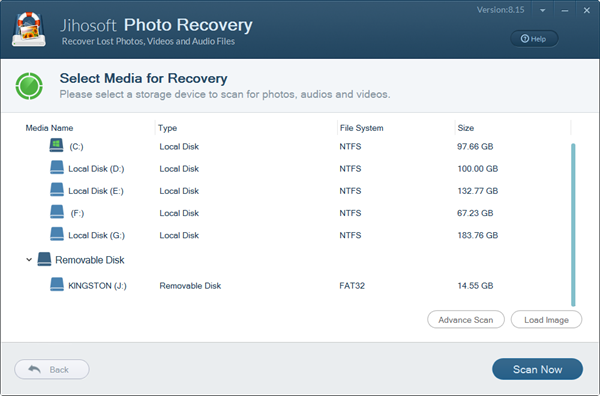Click the Version:8.15 text
The height and width of the screenshot is (396, 600).
coord(501,10)
